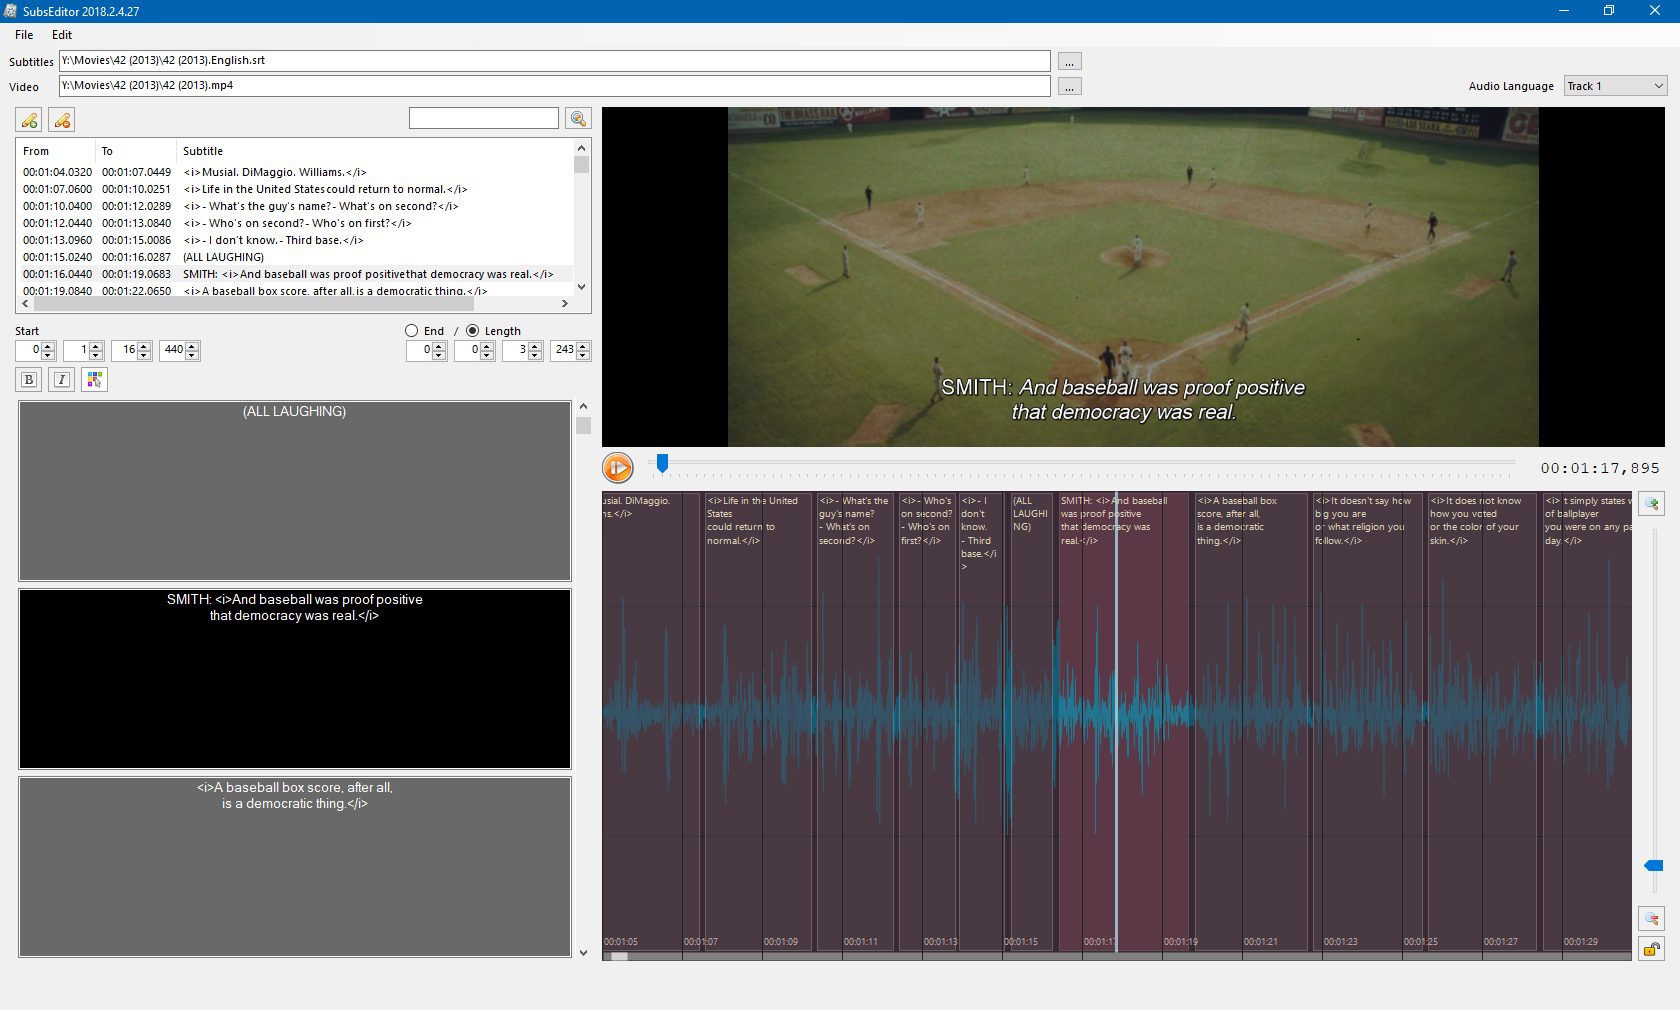Open the File menu

tap(23, 35)
